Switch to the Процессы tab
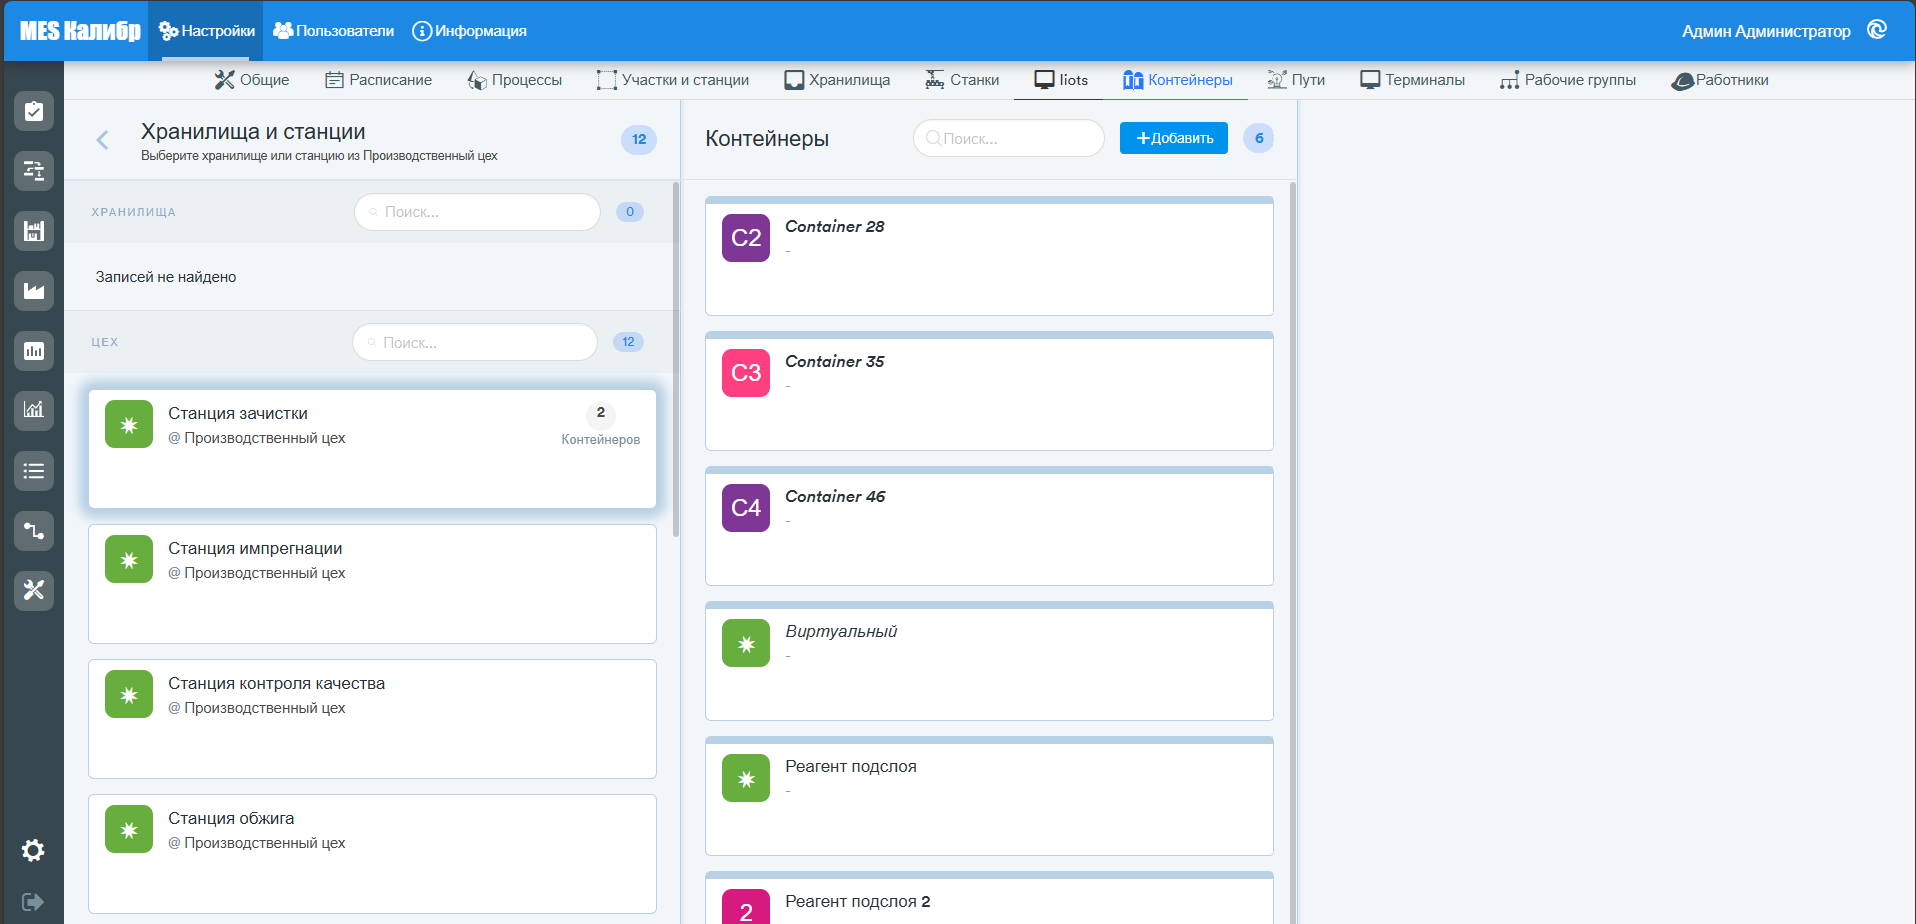The image size is (1916, 924). (x=515, y=80)
